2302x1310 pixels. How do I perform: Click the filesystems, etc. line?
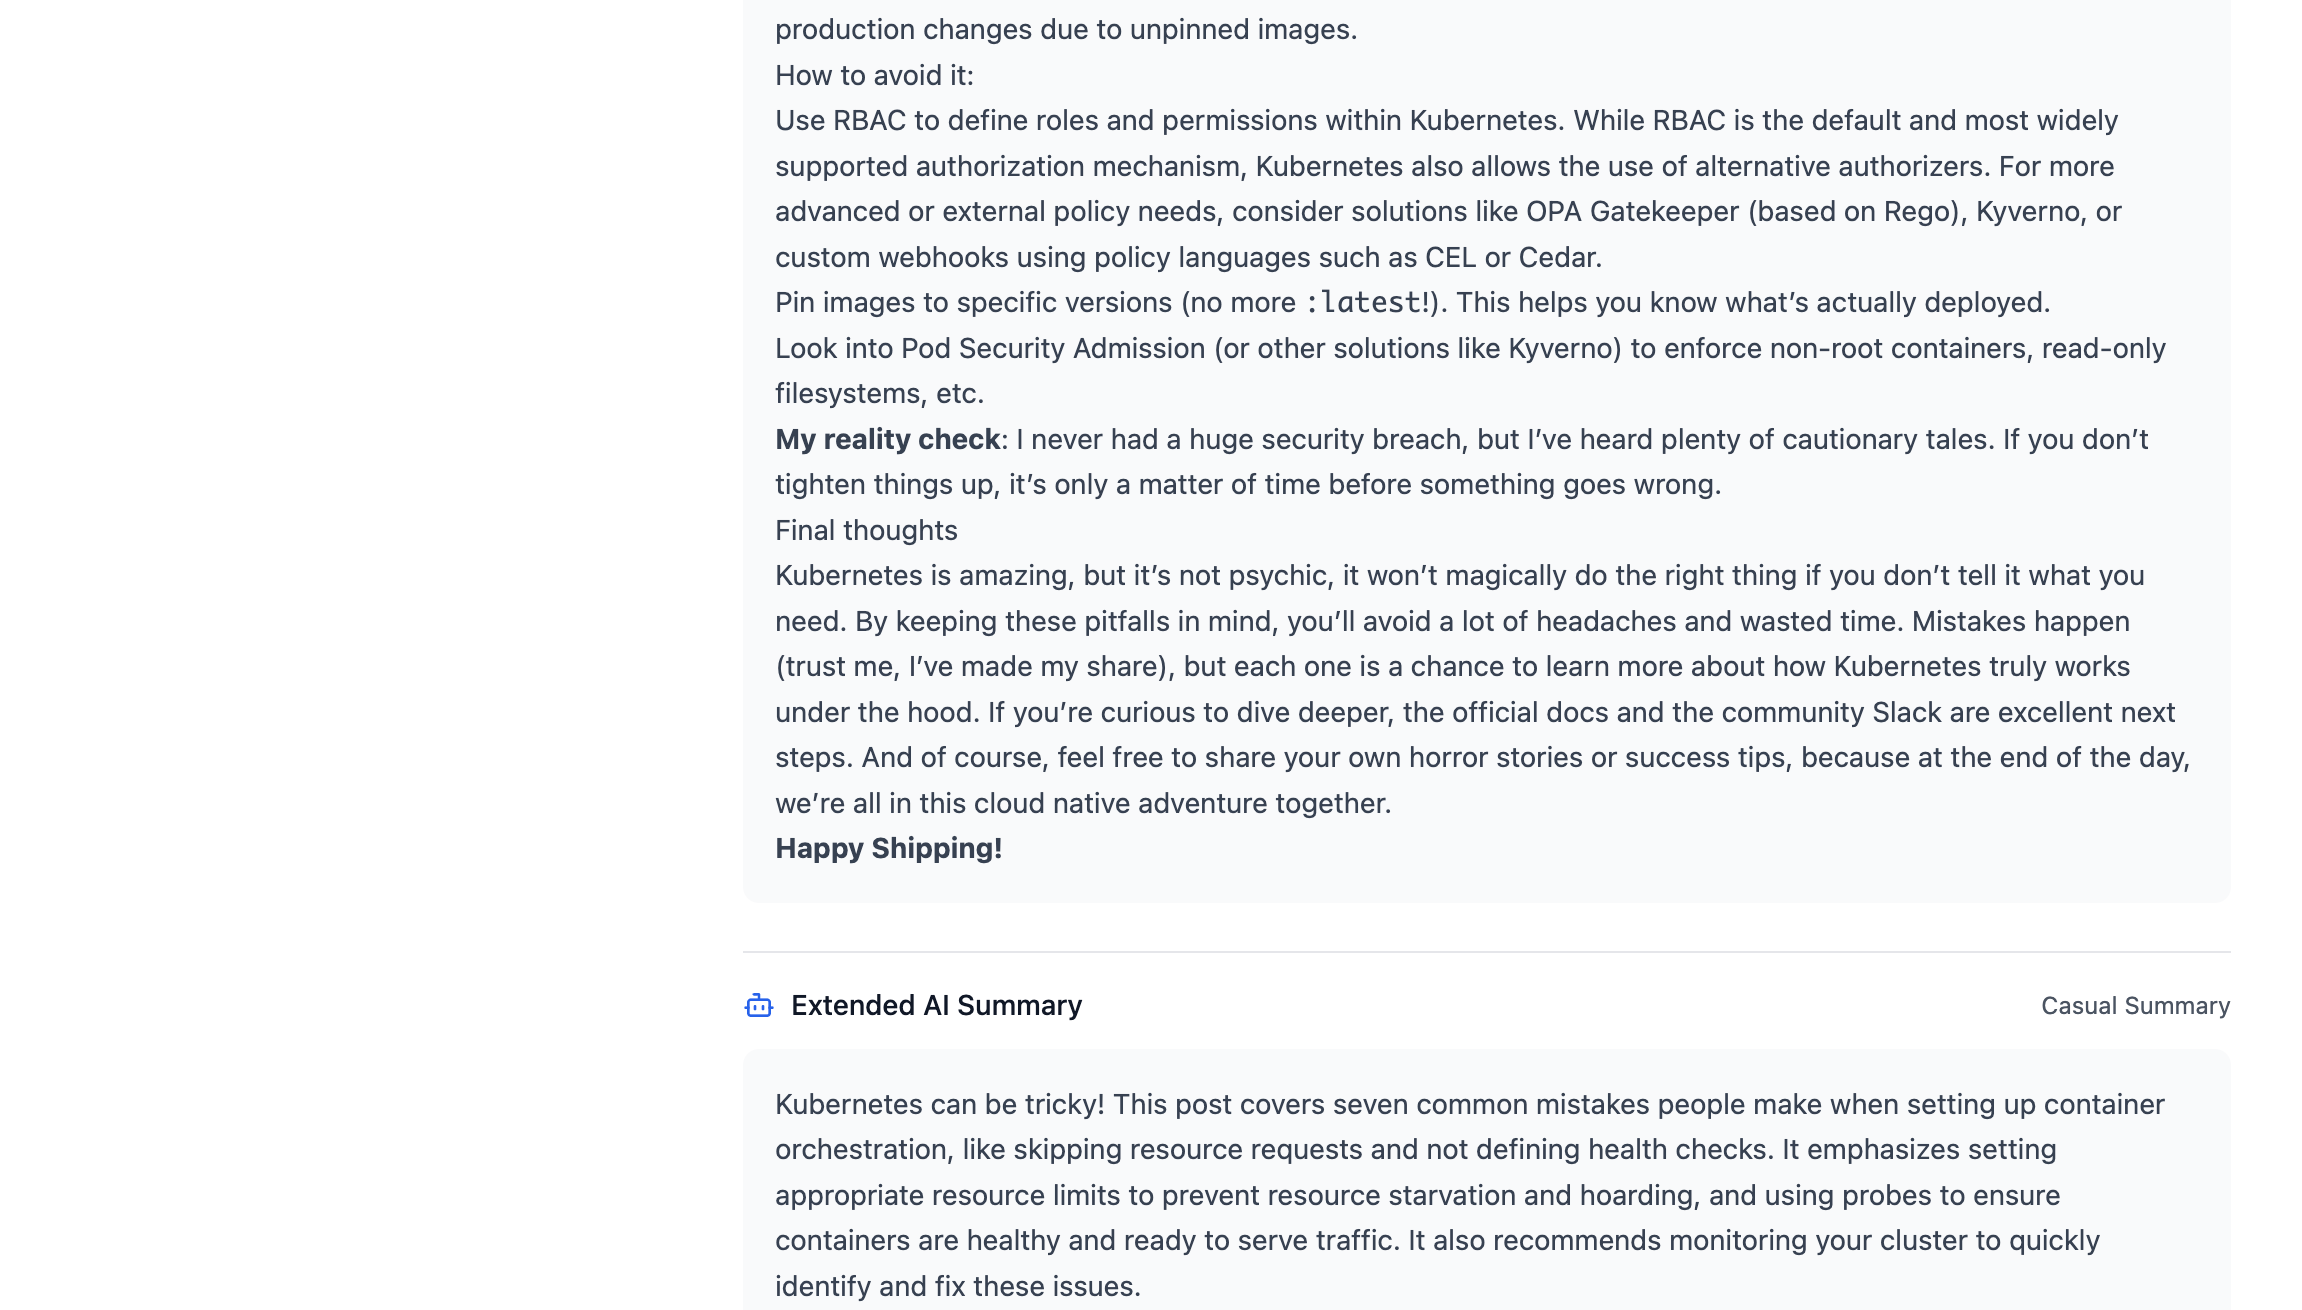click(879, 394)
